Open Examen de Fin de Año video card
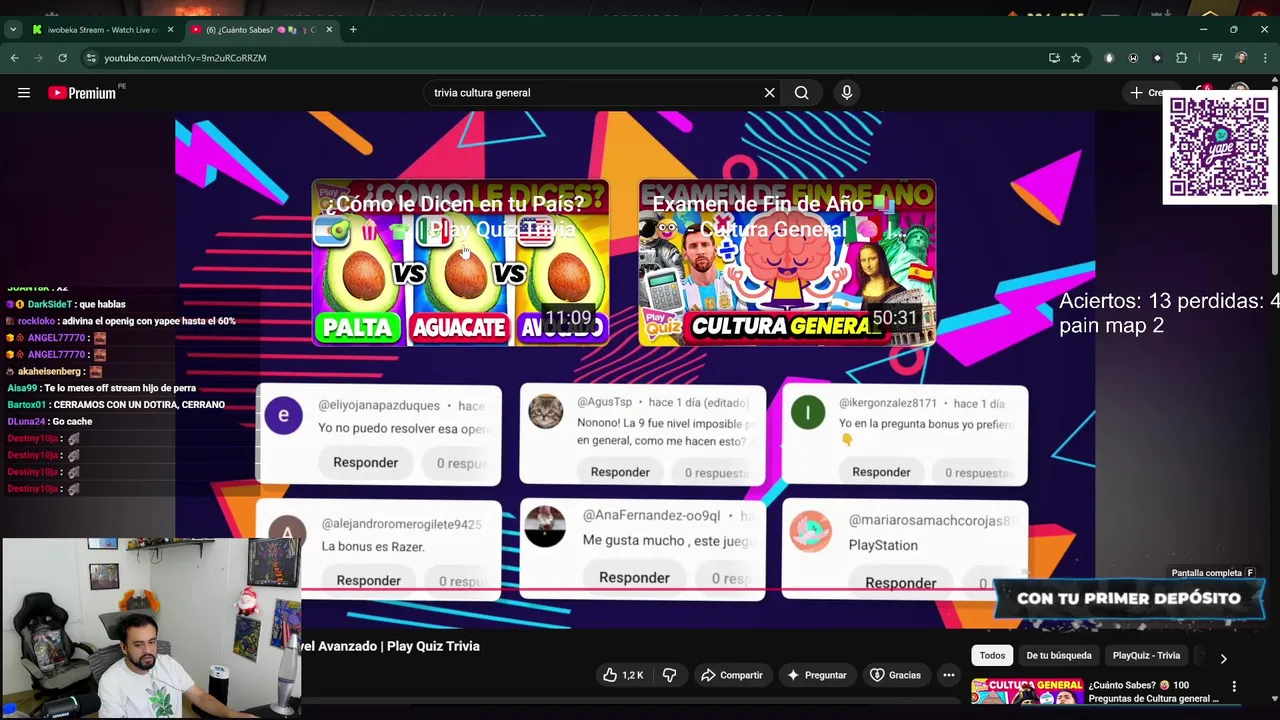 pos(787,263)
